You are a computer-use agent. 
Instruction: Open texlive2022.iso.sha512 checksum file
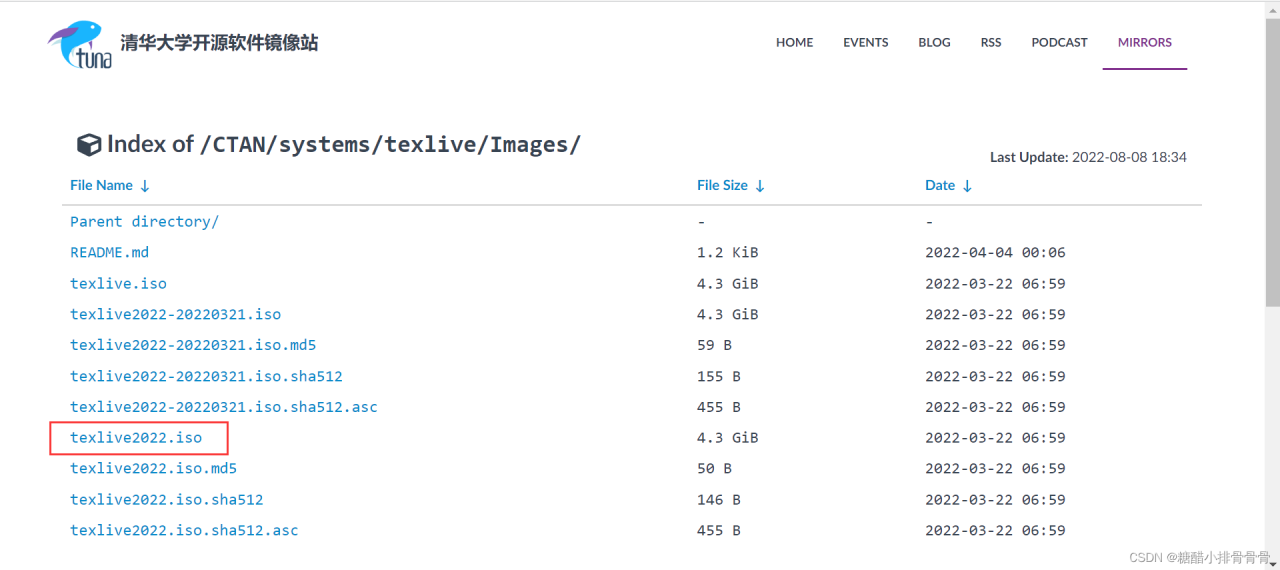[166, 500]
